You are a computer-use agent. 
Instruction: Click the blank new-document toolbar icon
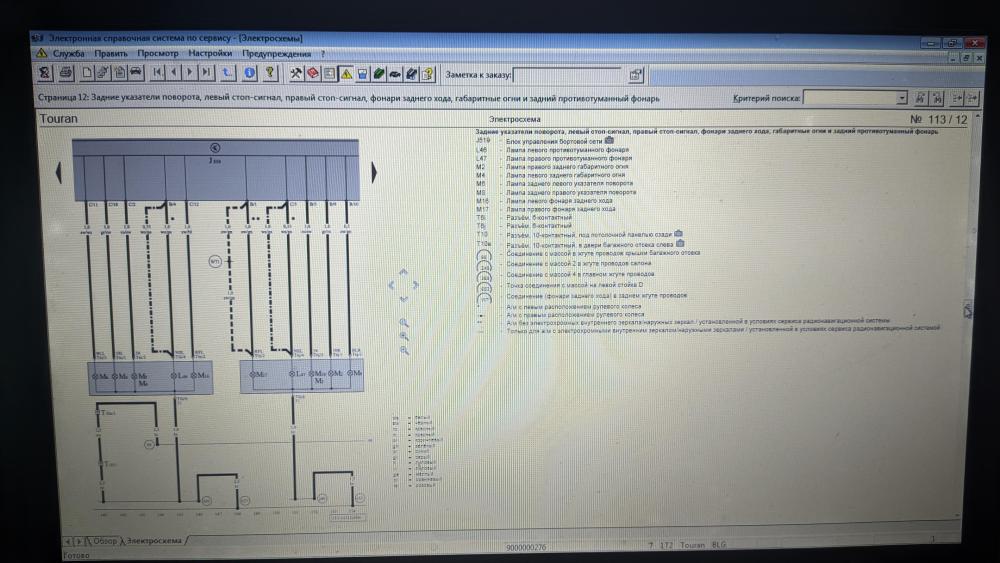point(87,73)
